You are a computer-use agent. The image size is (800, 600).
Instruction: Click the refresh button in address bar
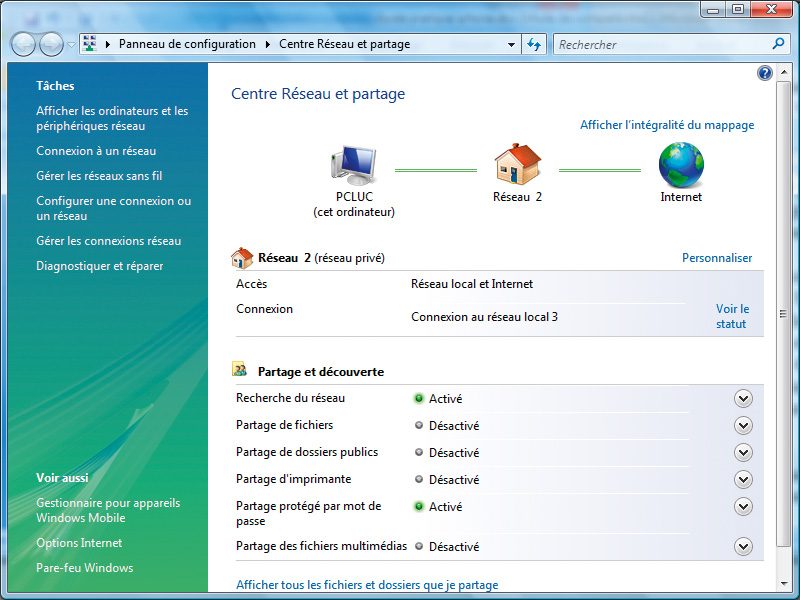click(x=534, y=44)
